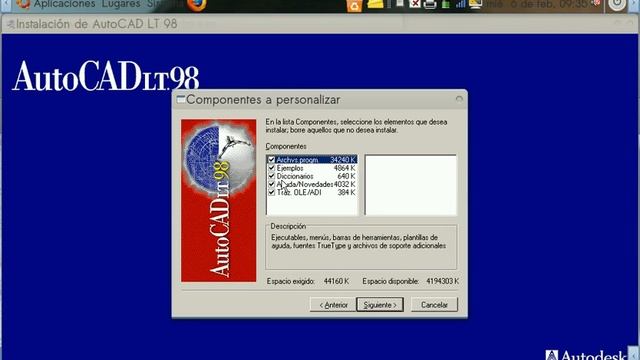Click the dialog's round title bar button

[459, 100]
